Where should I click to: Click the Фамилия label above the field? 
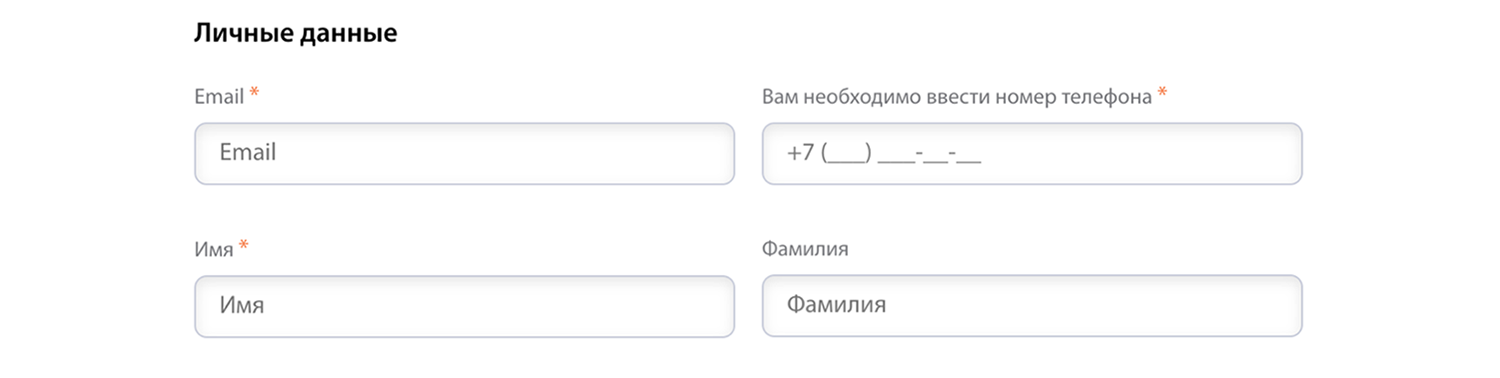805,249
